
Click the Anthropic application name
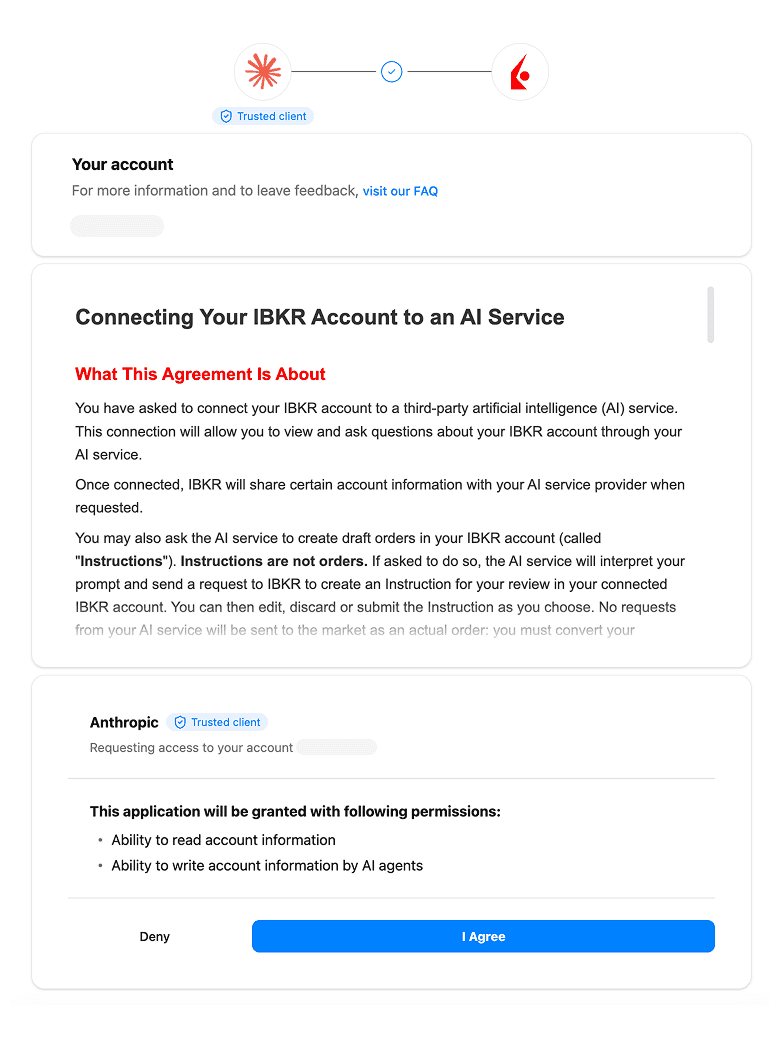point(124,722)
